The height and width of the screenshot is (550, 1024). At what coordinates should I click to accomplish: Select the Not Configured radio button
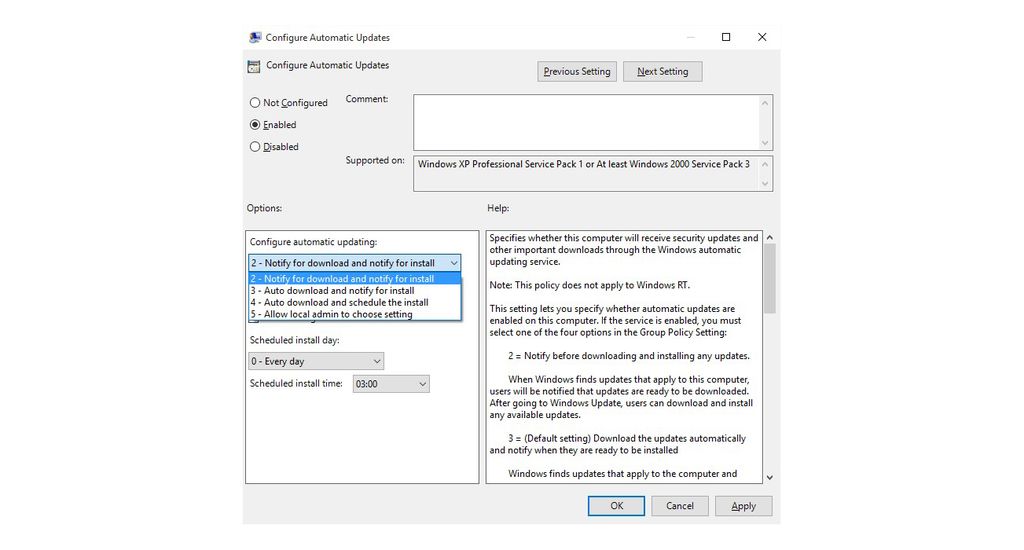tap(255, 103)
